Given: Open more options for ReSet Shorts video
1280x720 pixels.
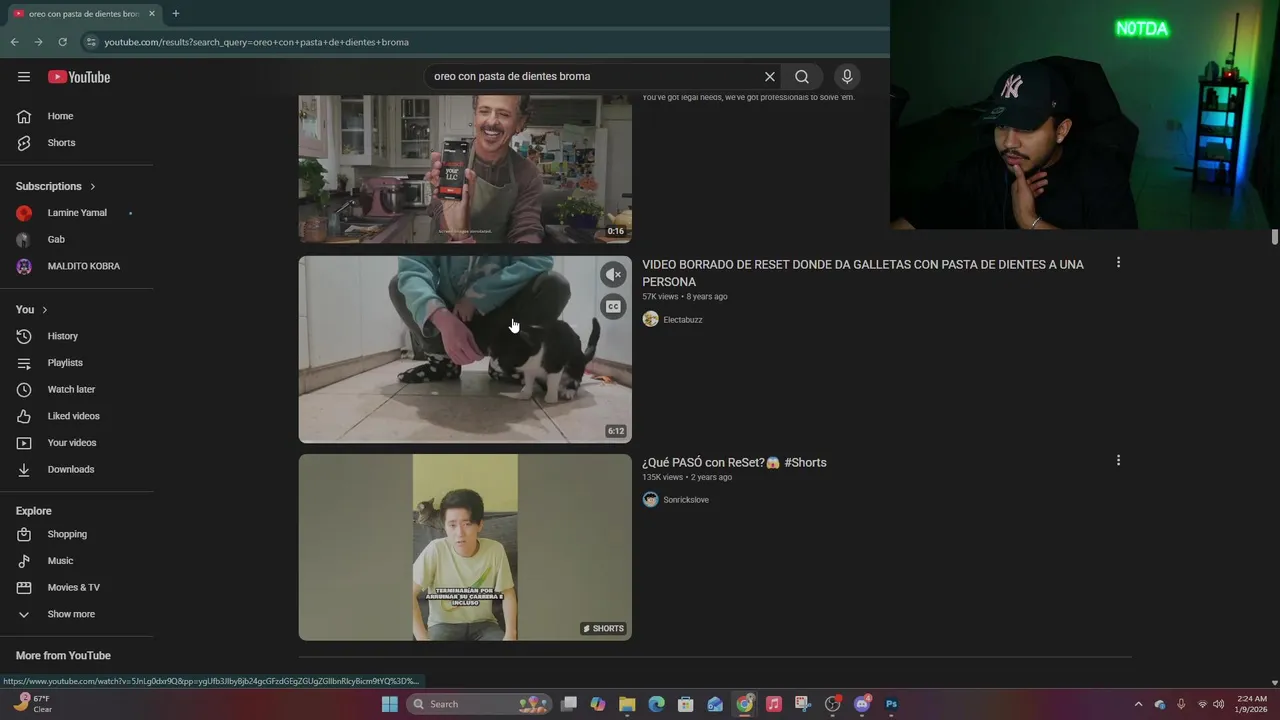Looking at the screenshot, I should pyautogui.click(x=1118, y=461).
